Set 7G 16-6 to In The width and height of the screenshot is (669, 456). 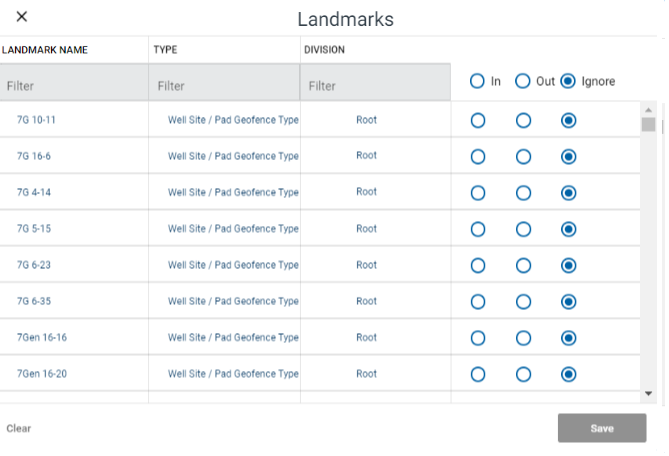(x=478, y=157)
